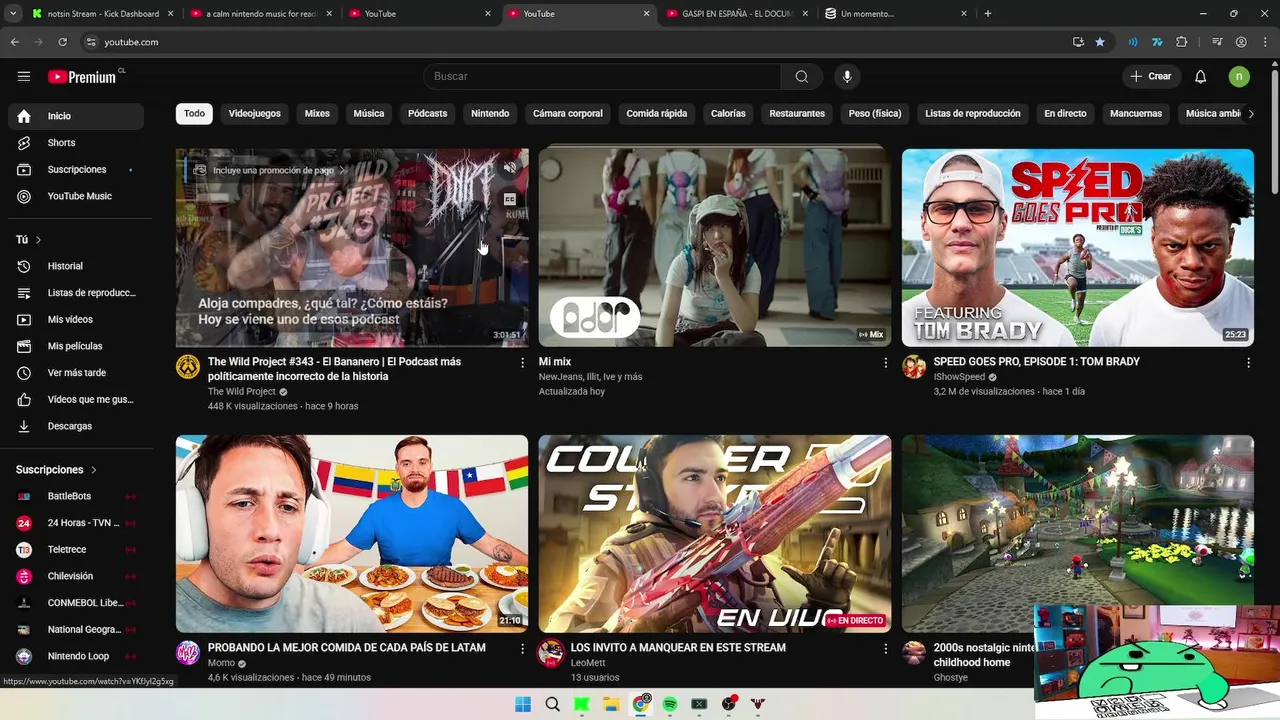The image size is (1280, 720).
Task: Open YouTube Music from sidebar
Action: (x=76, y=196)
